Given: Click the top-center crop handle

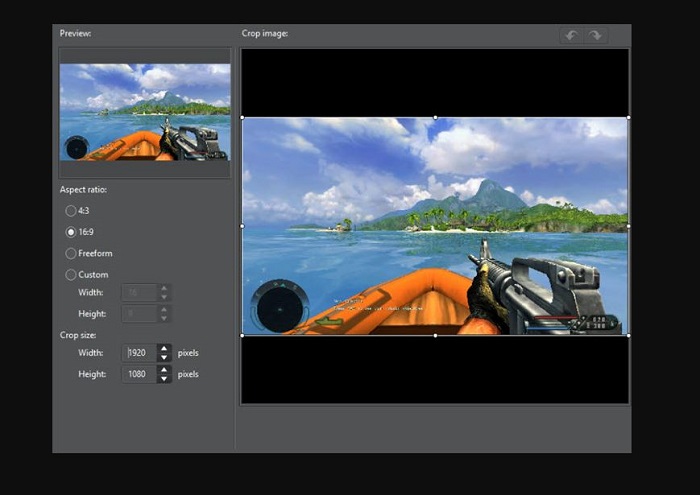Looking at the screenshot, I should pyautogui.click(x=435, y=117).
